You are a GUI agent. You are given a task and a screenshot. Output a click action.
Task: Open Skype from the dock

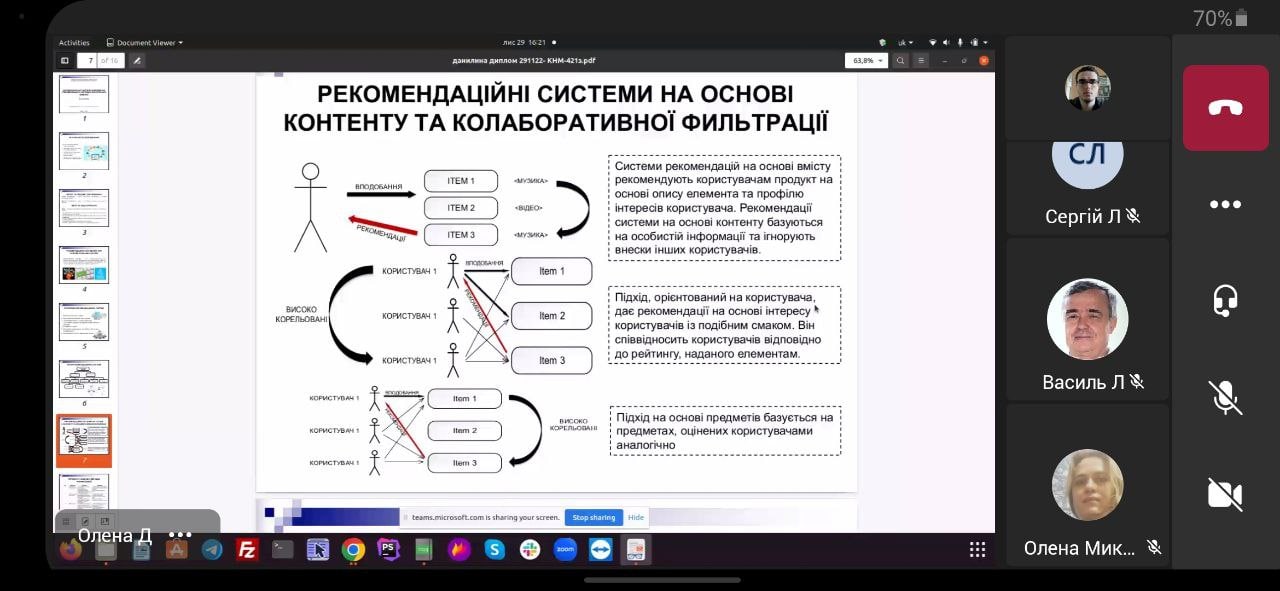click(495, 549)
